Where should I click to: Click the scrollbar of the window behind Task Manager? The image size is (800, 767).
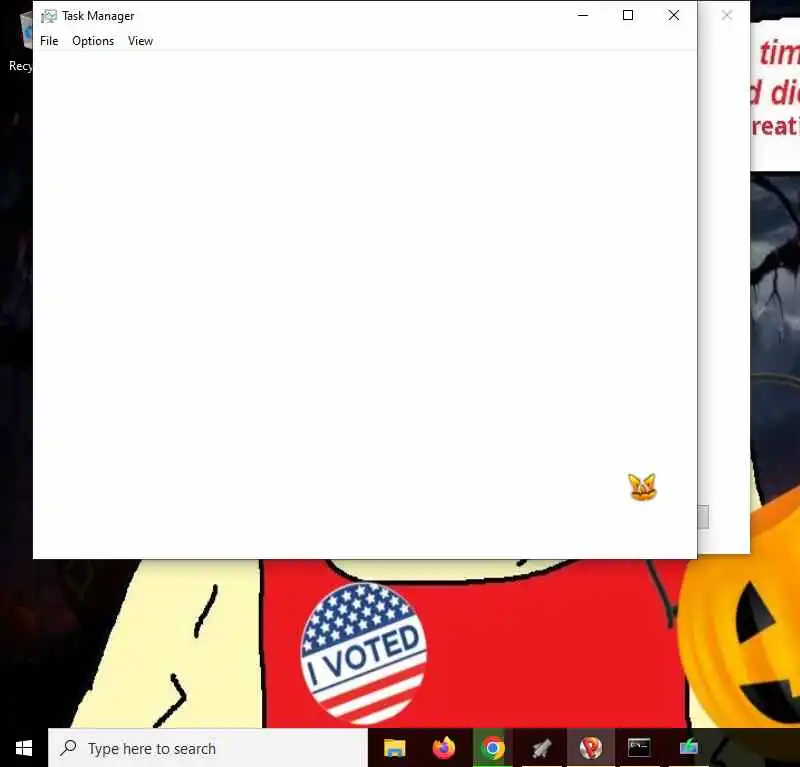point(703,517)
